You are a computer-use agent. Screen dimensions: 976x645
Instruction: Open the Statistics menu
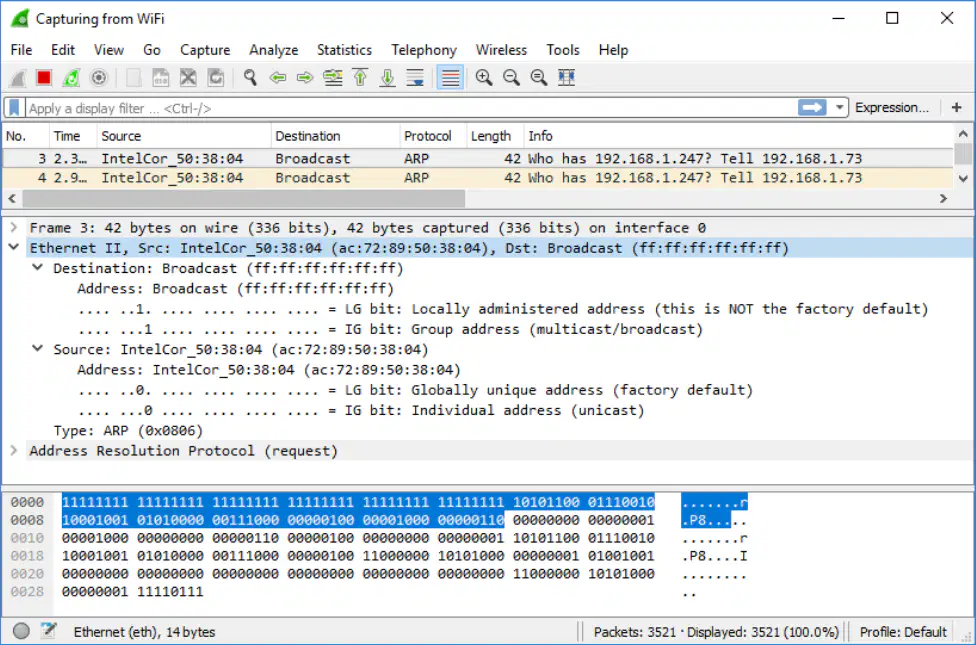click(344, 50)
